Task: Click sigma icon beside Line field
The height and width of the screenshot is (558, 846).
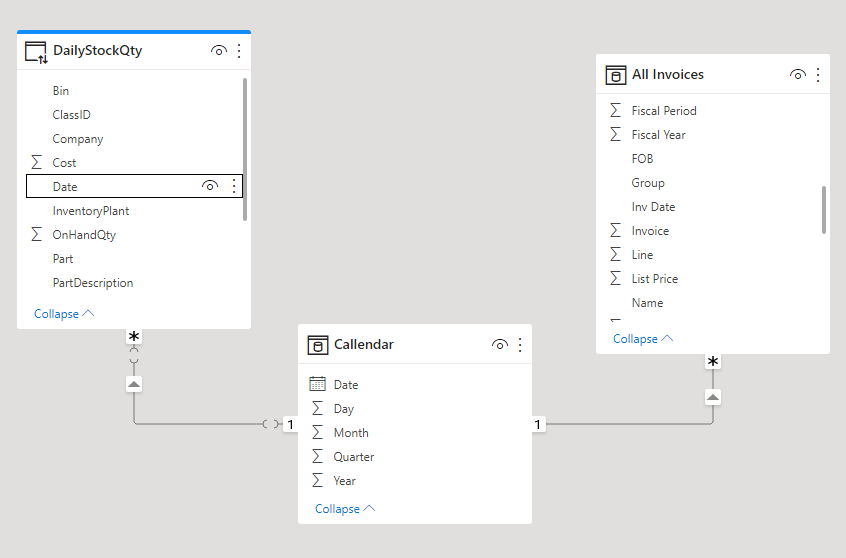Action: point(616,254)
